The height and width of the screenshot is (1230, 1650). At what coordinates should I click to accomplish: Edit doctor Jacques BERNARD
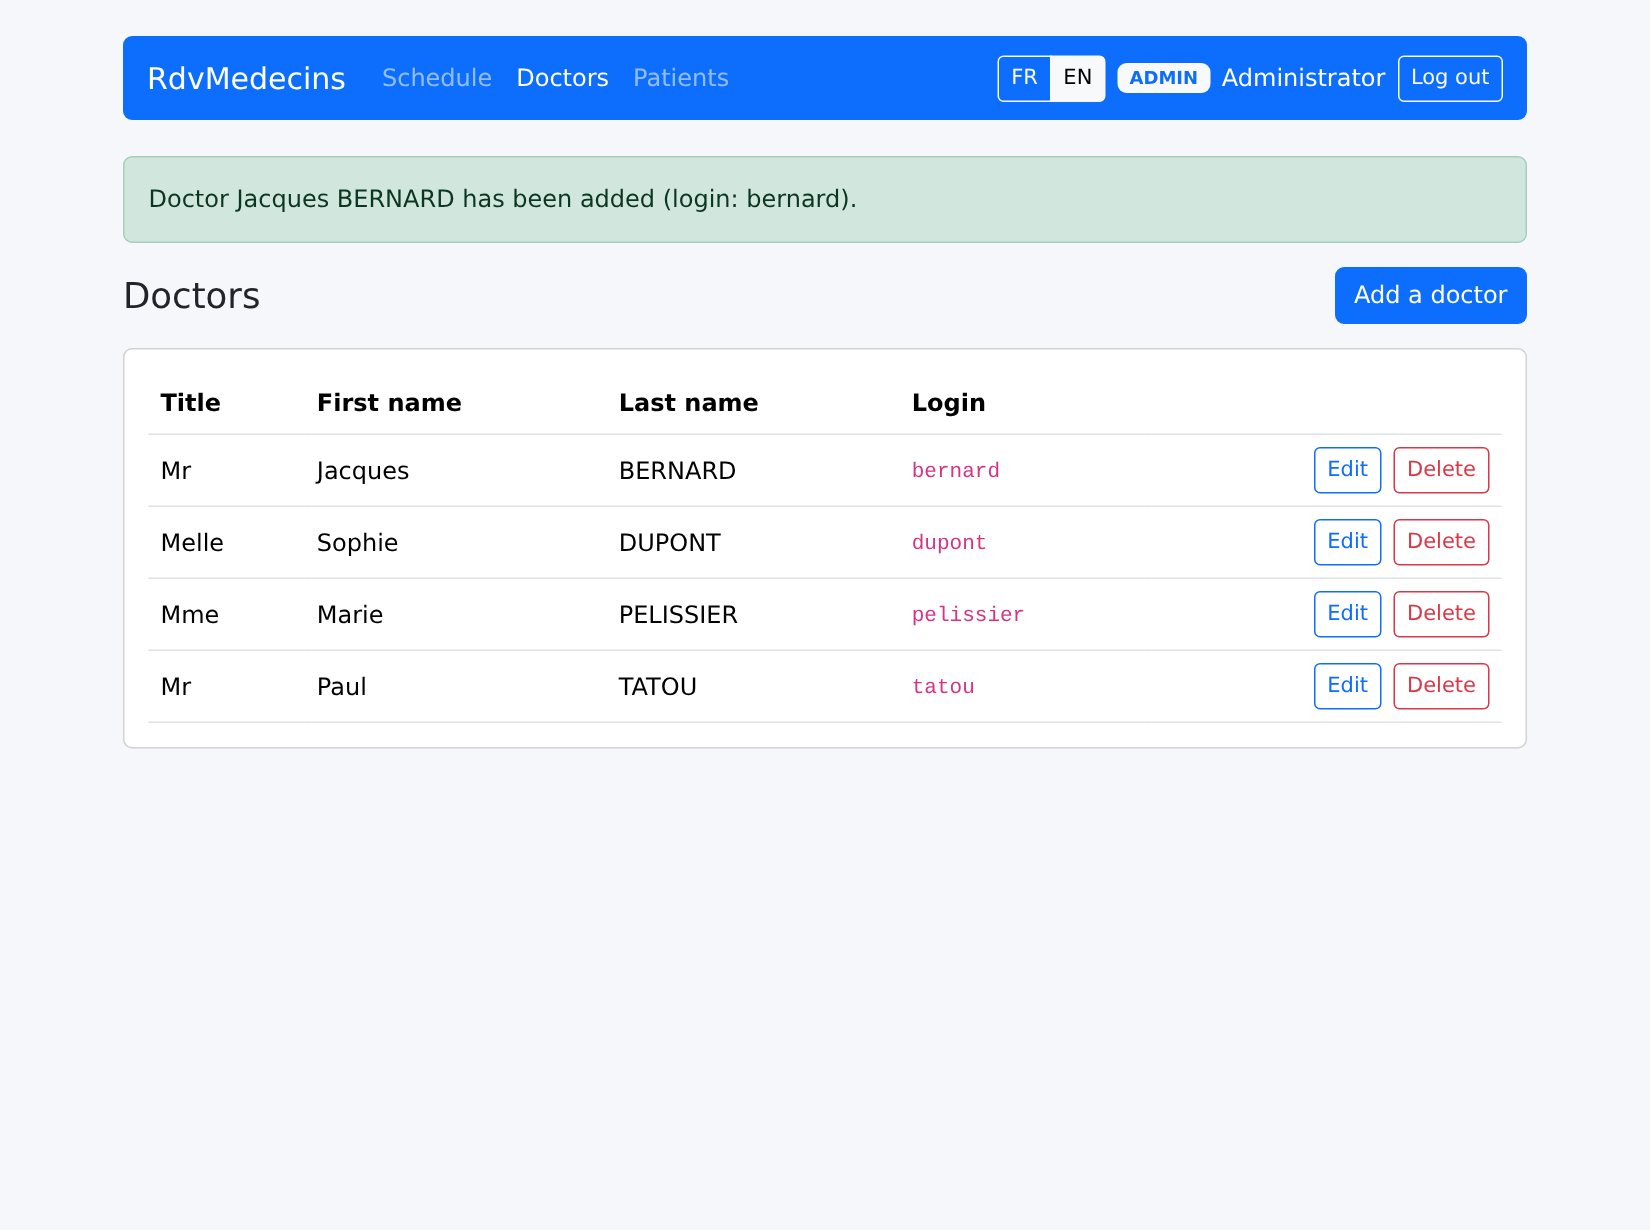click(1347, 470)
